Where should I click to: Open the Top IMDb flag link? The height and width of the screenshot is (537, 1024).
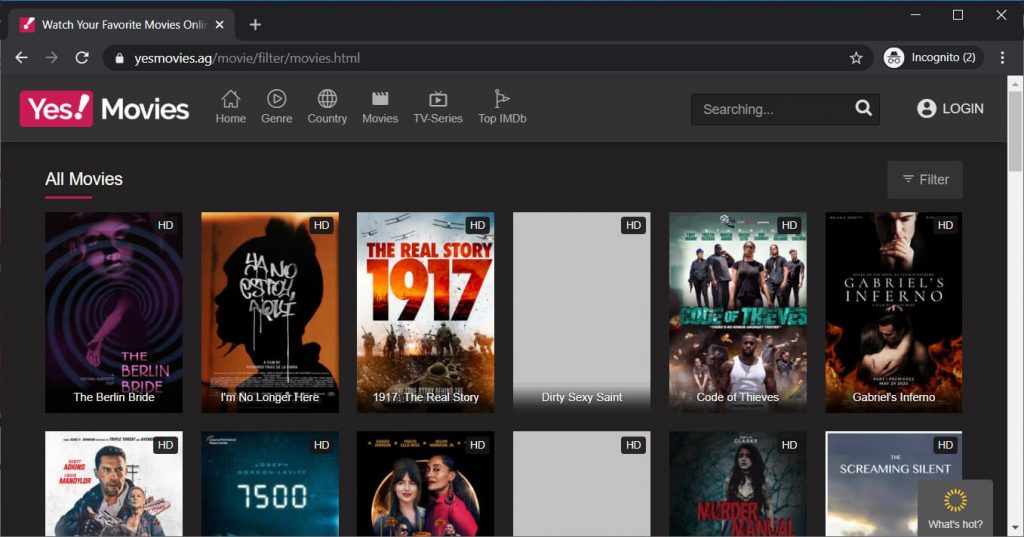(502, 107)
